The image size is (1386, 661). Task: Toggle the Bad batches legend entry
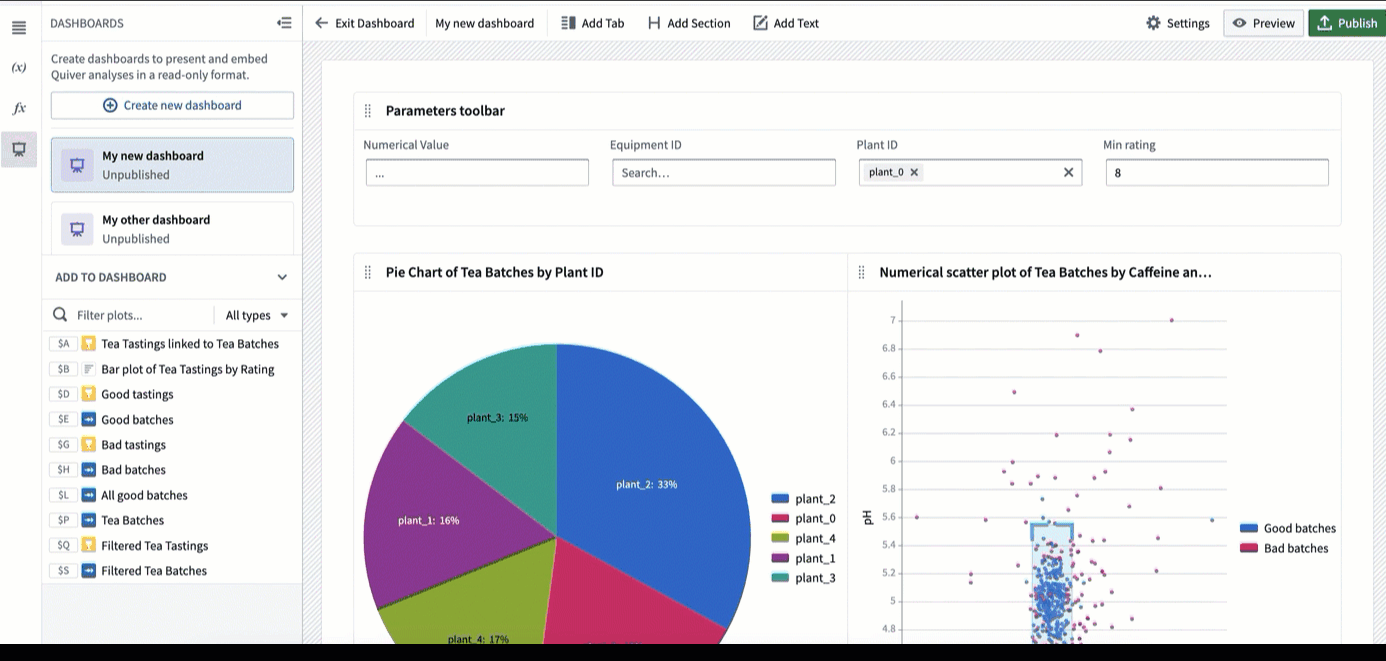point(1284,548)
